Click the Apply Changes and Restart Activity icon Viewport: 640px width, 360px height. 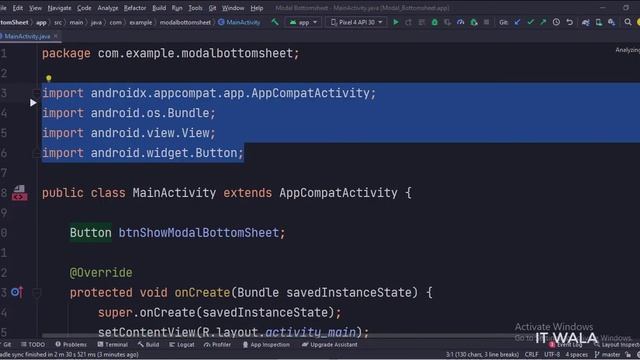point(409,22)
